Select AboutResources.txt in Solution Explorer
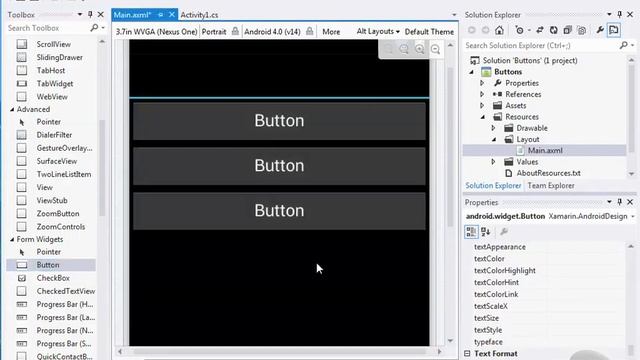 (x=548, y=173)
